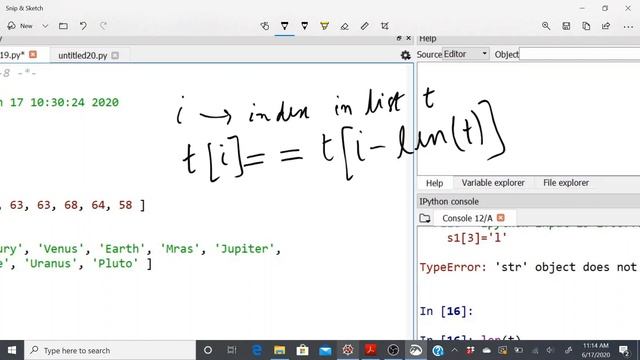Toggle the ruler tool
The image size is (640, 360).
click(x=364, y=26)
